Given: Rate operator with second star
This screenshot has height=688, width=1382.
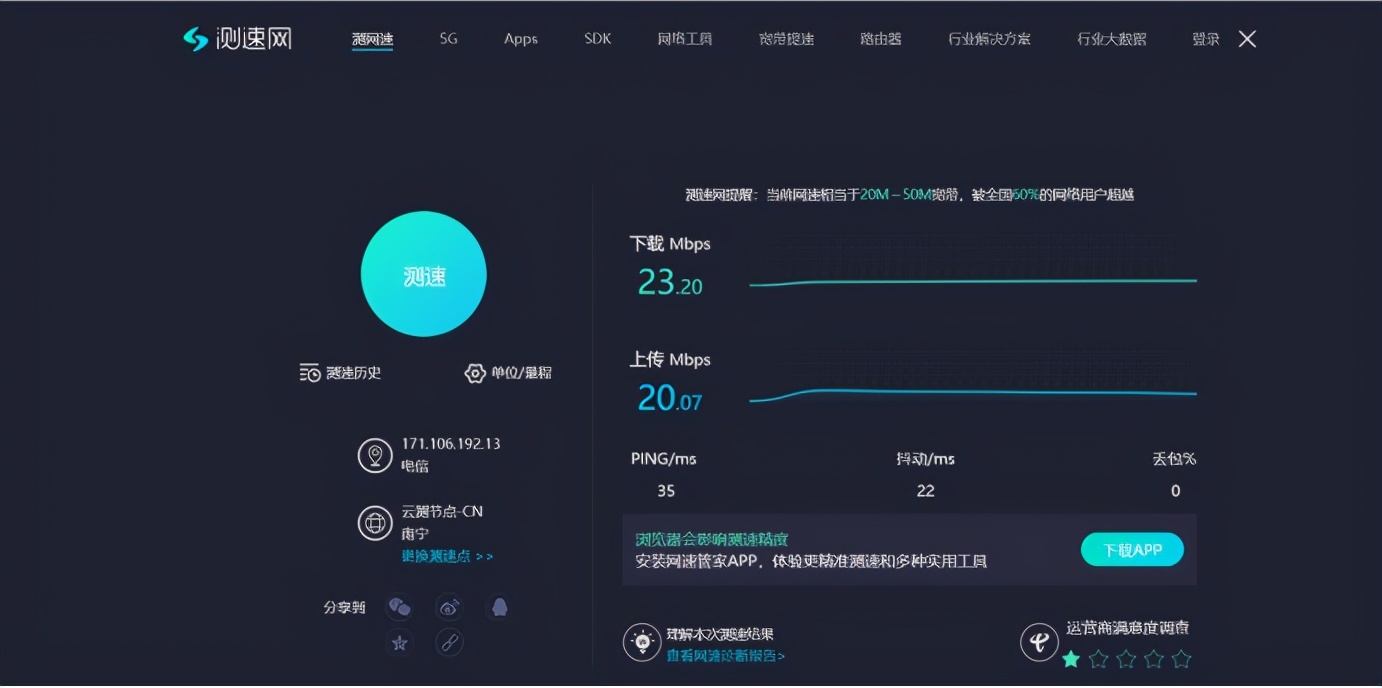Looking at the screenshot, I should click(1098, 659).
